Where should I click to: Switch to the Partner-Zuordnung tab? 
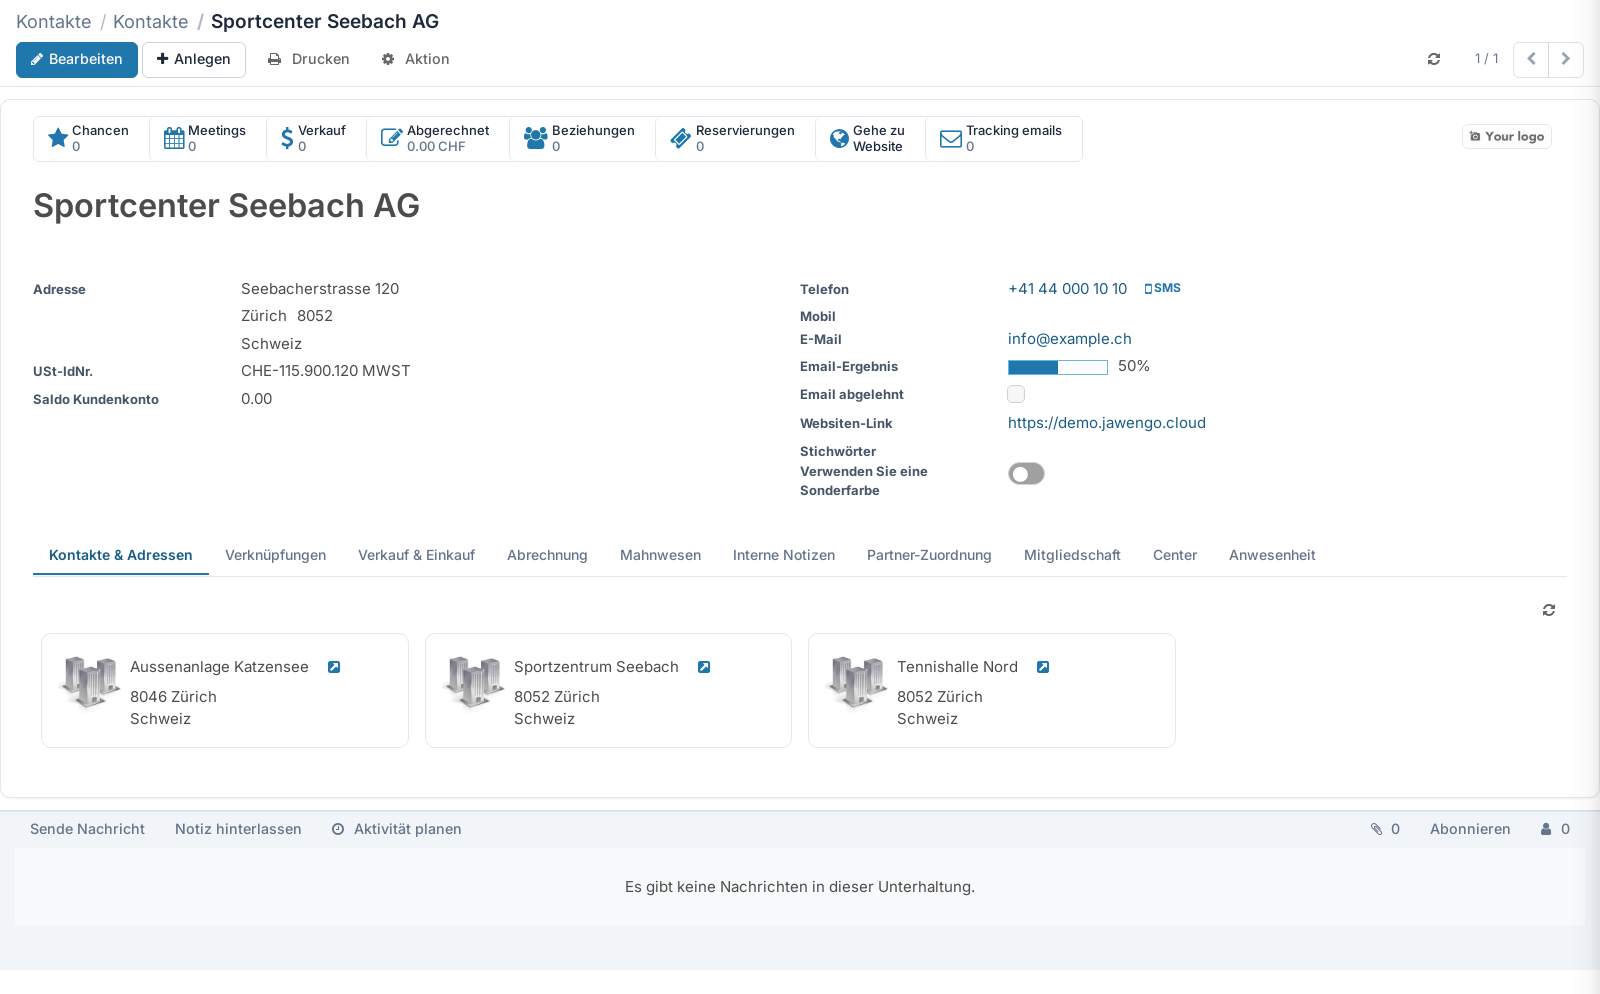click(x=929, y=555)
